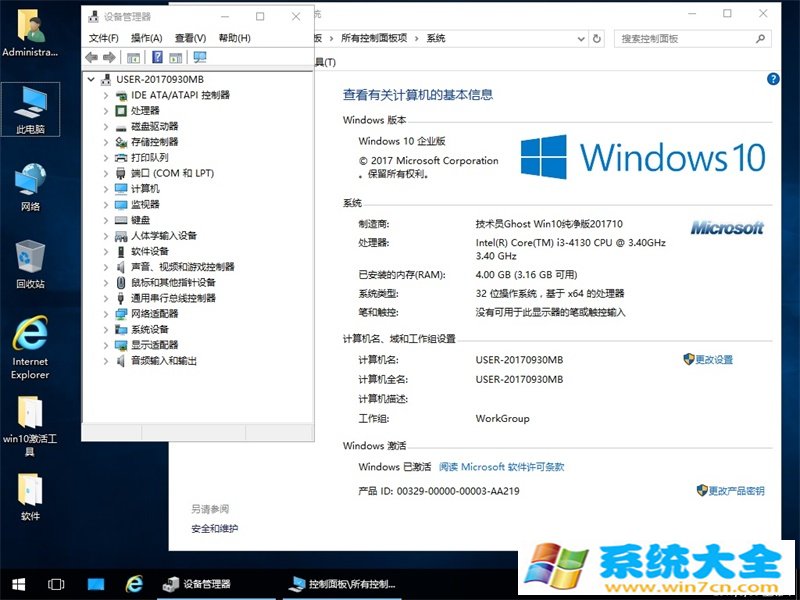Click the 更改产品密钥 link
This screenshot has width=800, height=600.
[x=736, y=491]
